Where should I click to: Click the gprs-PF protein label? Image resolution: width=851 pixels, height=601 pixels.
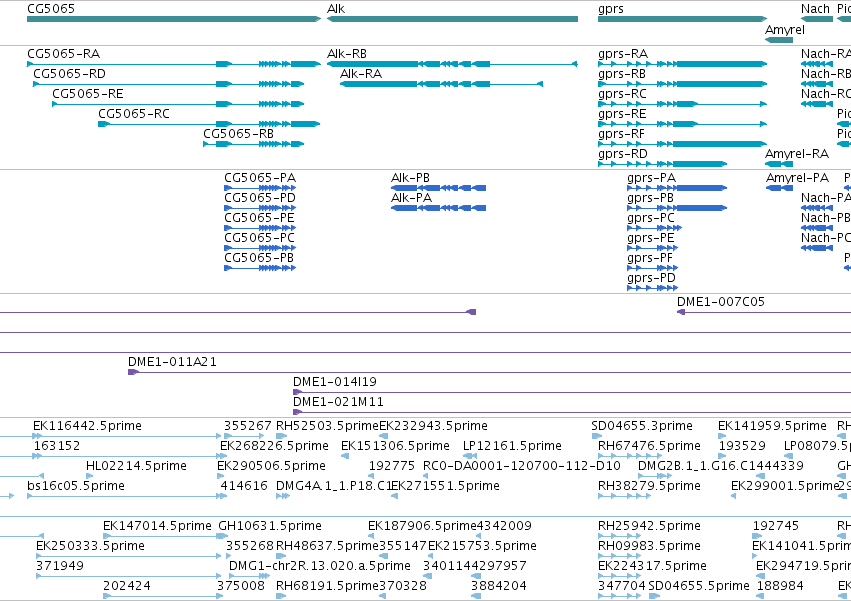click(650, 258)
